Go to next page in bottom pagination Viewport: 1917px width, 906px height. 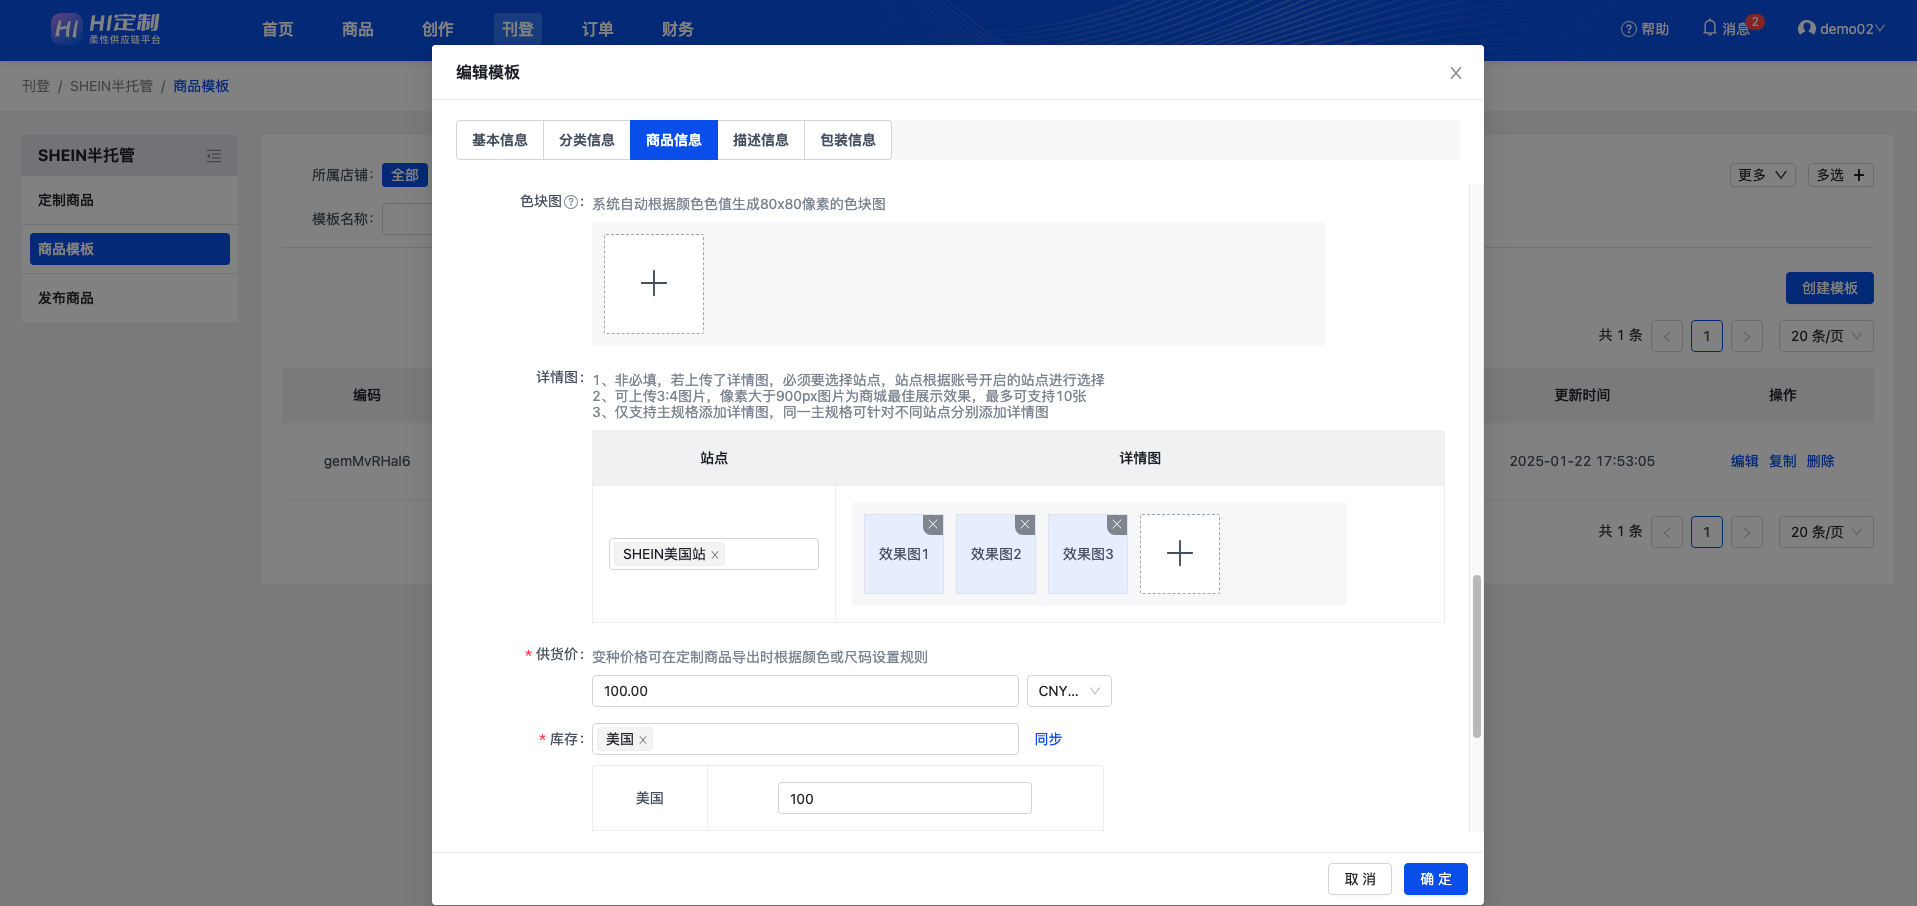[x=1747, y=532]
